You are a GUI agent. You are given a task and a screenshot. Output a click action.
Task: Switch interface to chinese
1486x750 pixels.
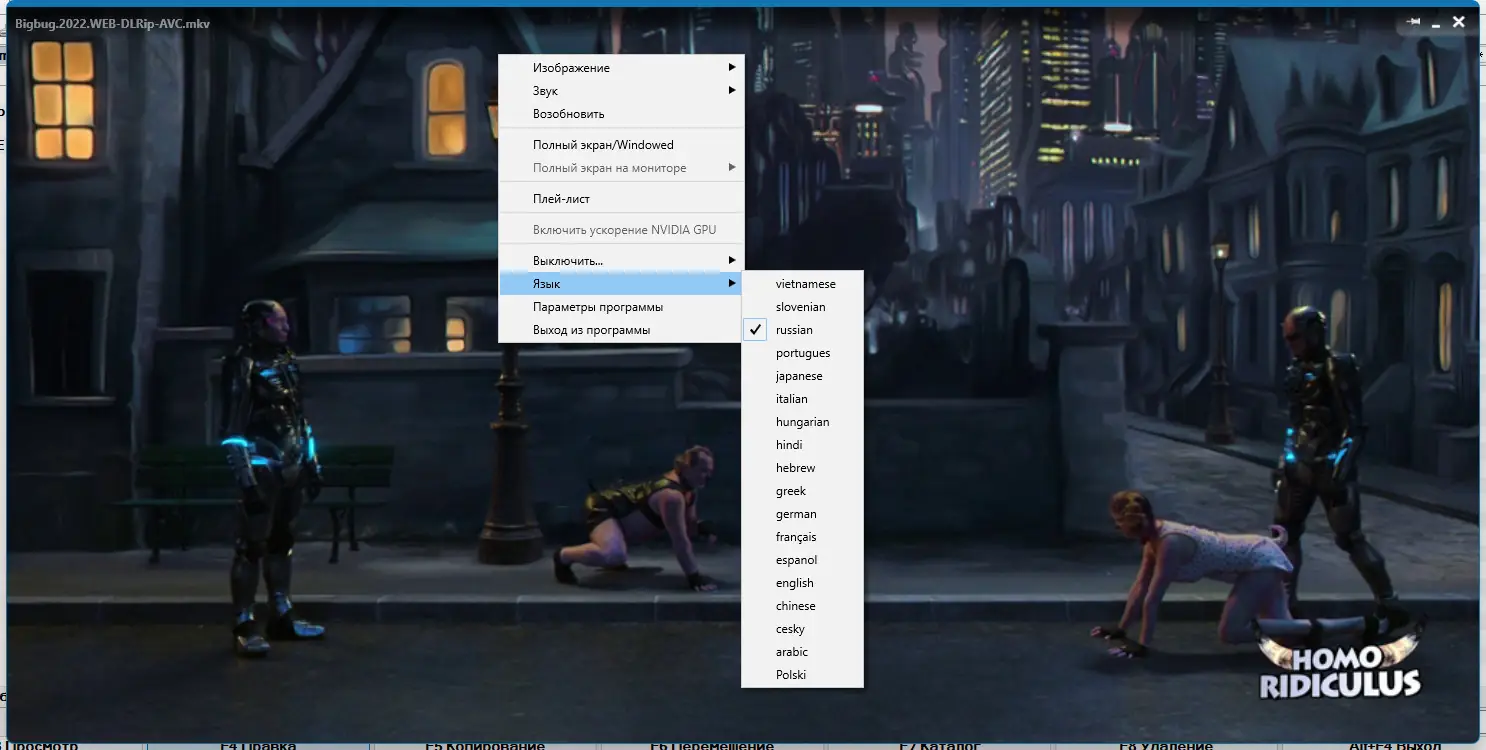(x=802, y=606)
